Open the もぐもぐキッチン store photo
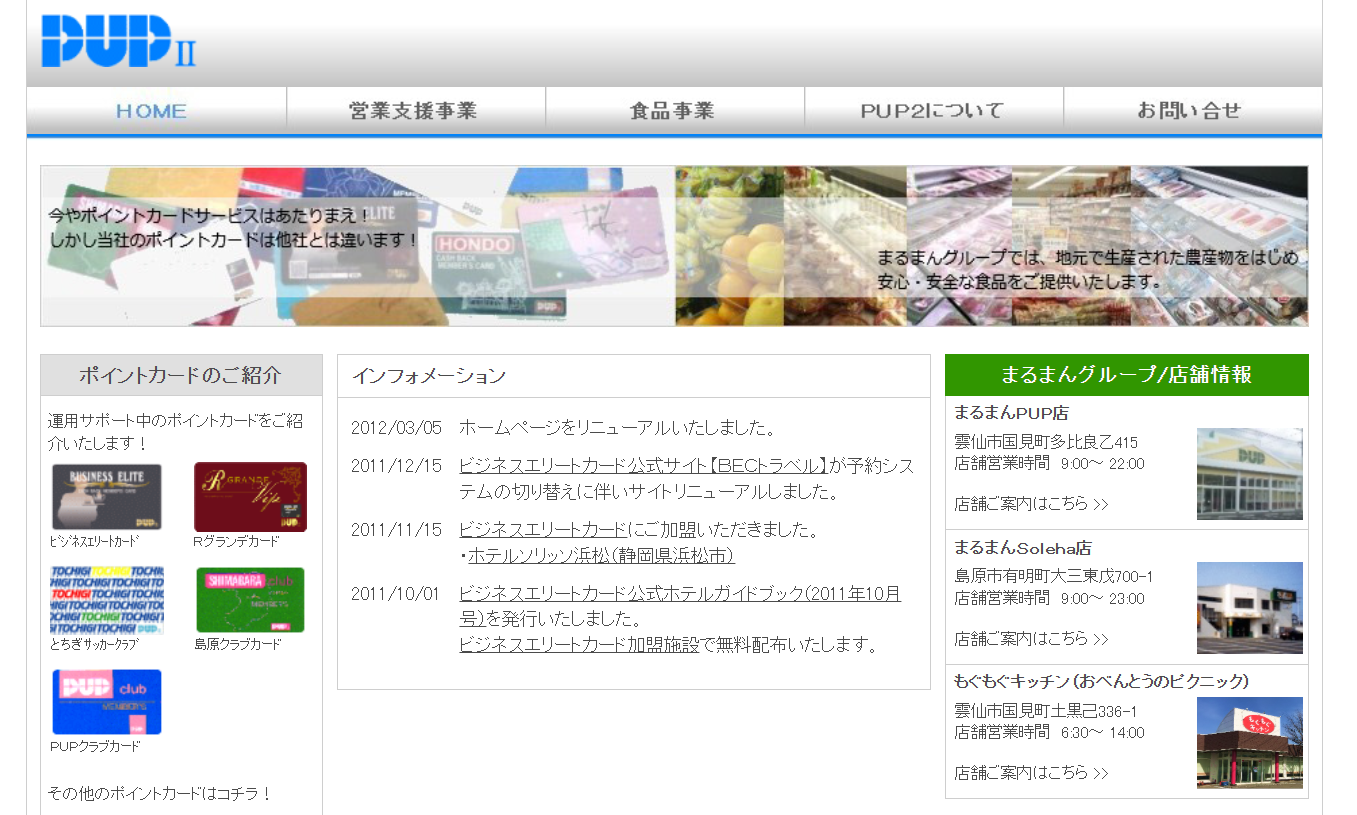Screen dimensions: 1357x815 point(1250,743)
